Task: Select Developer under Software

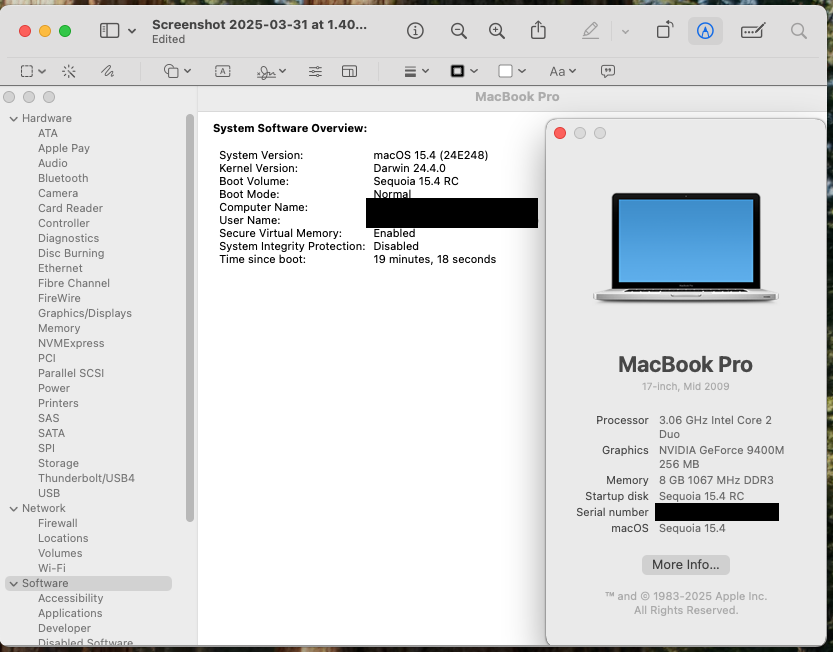Action: 64,628
